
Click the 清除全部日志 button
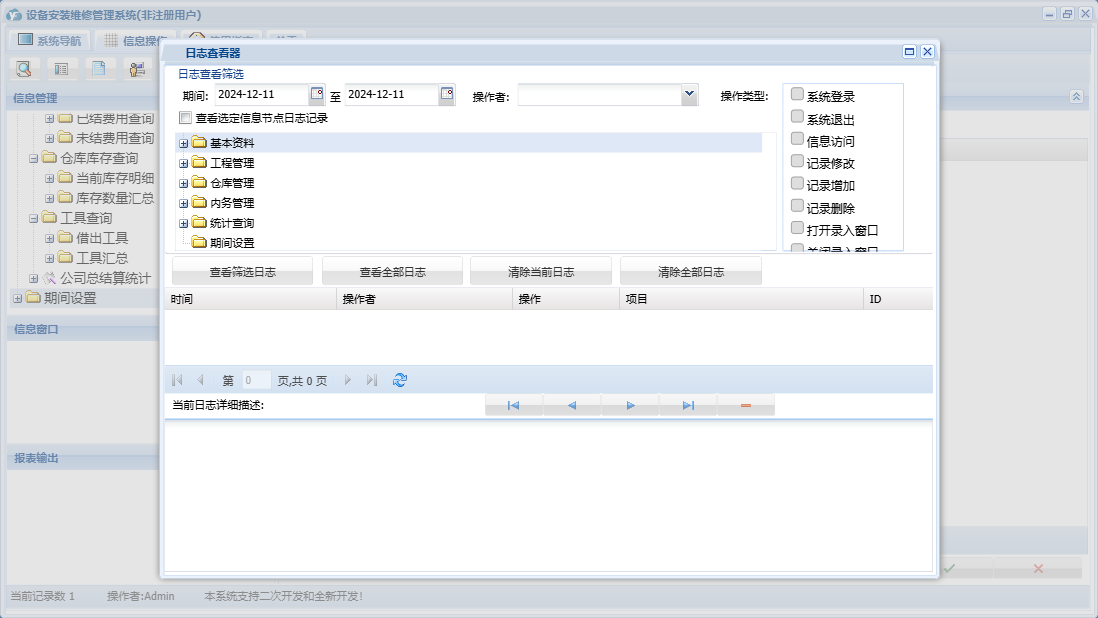[691, 272]
